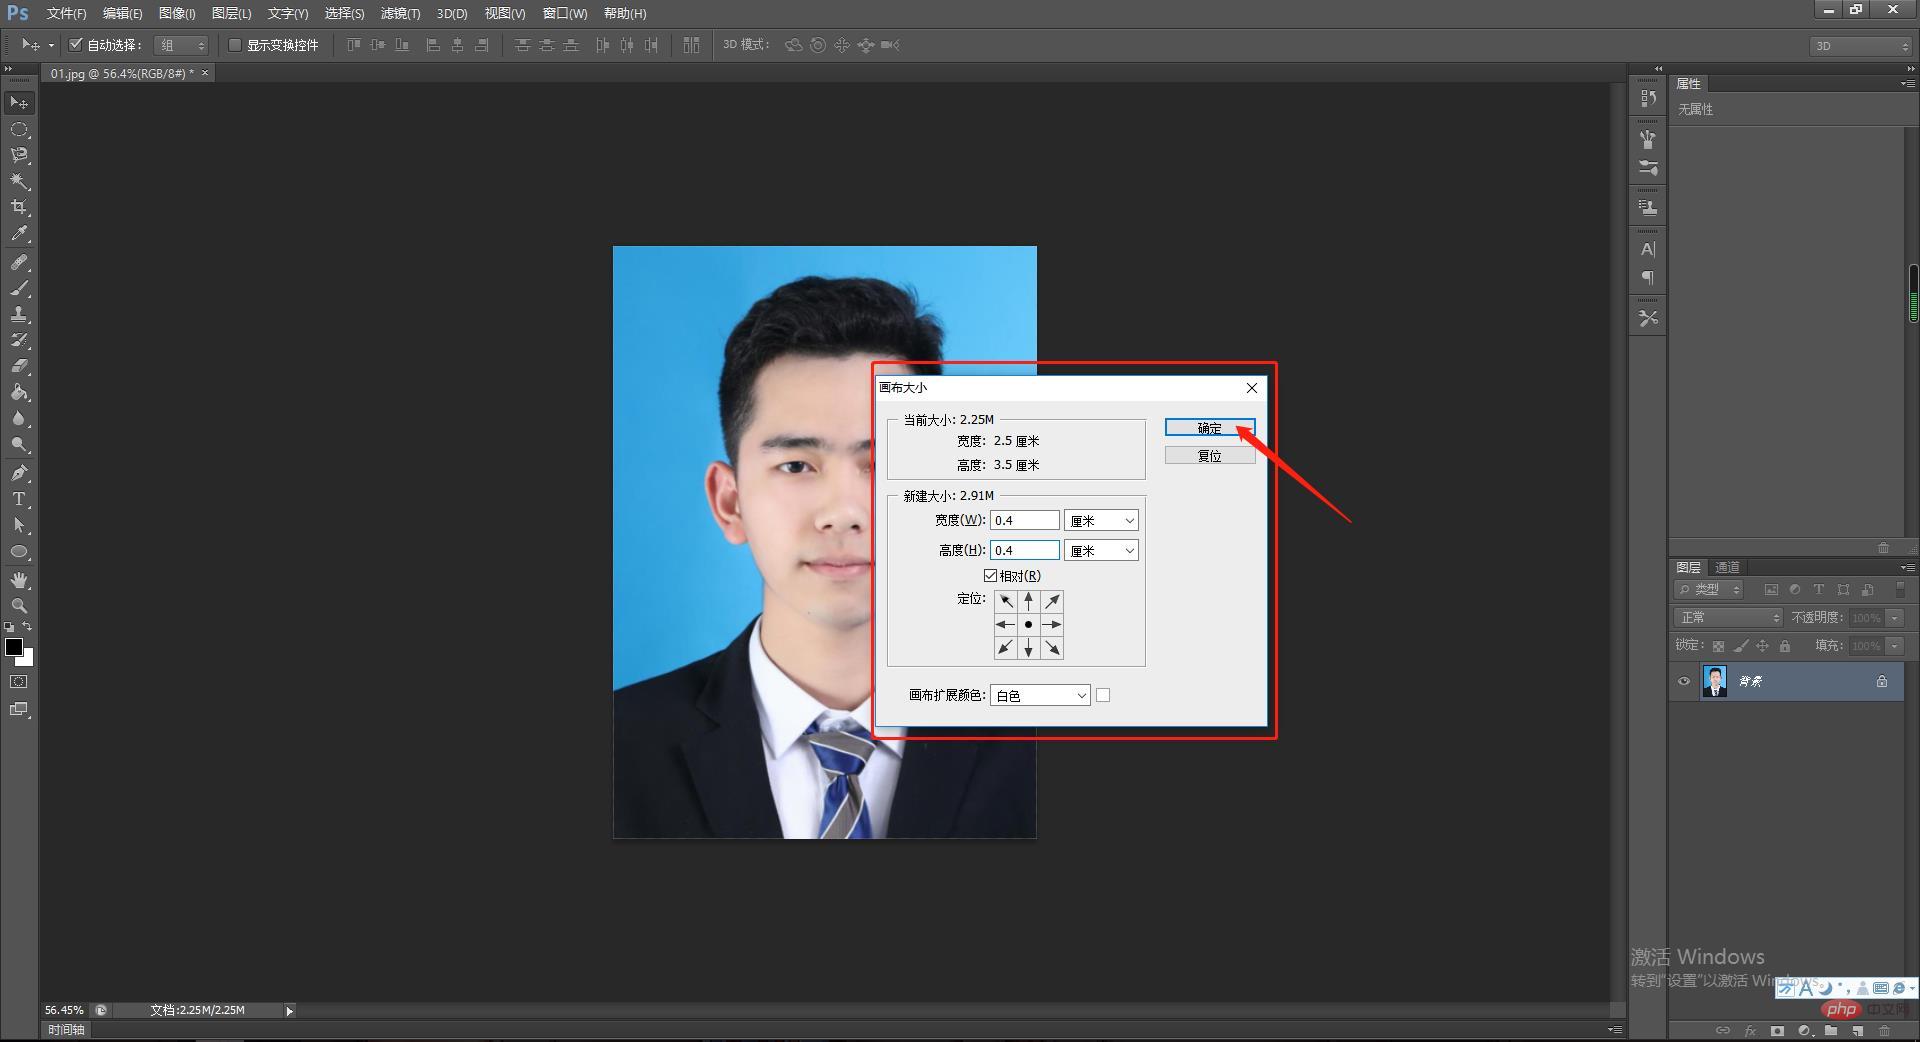
Task: Select the Hand tool
Action: 19,580
